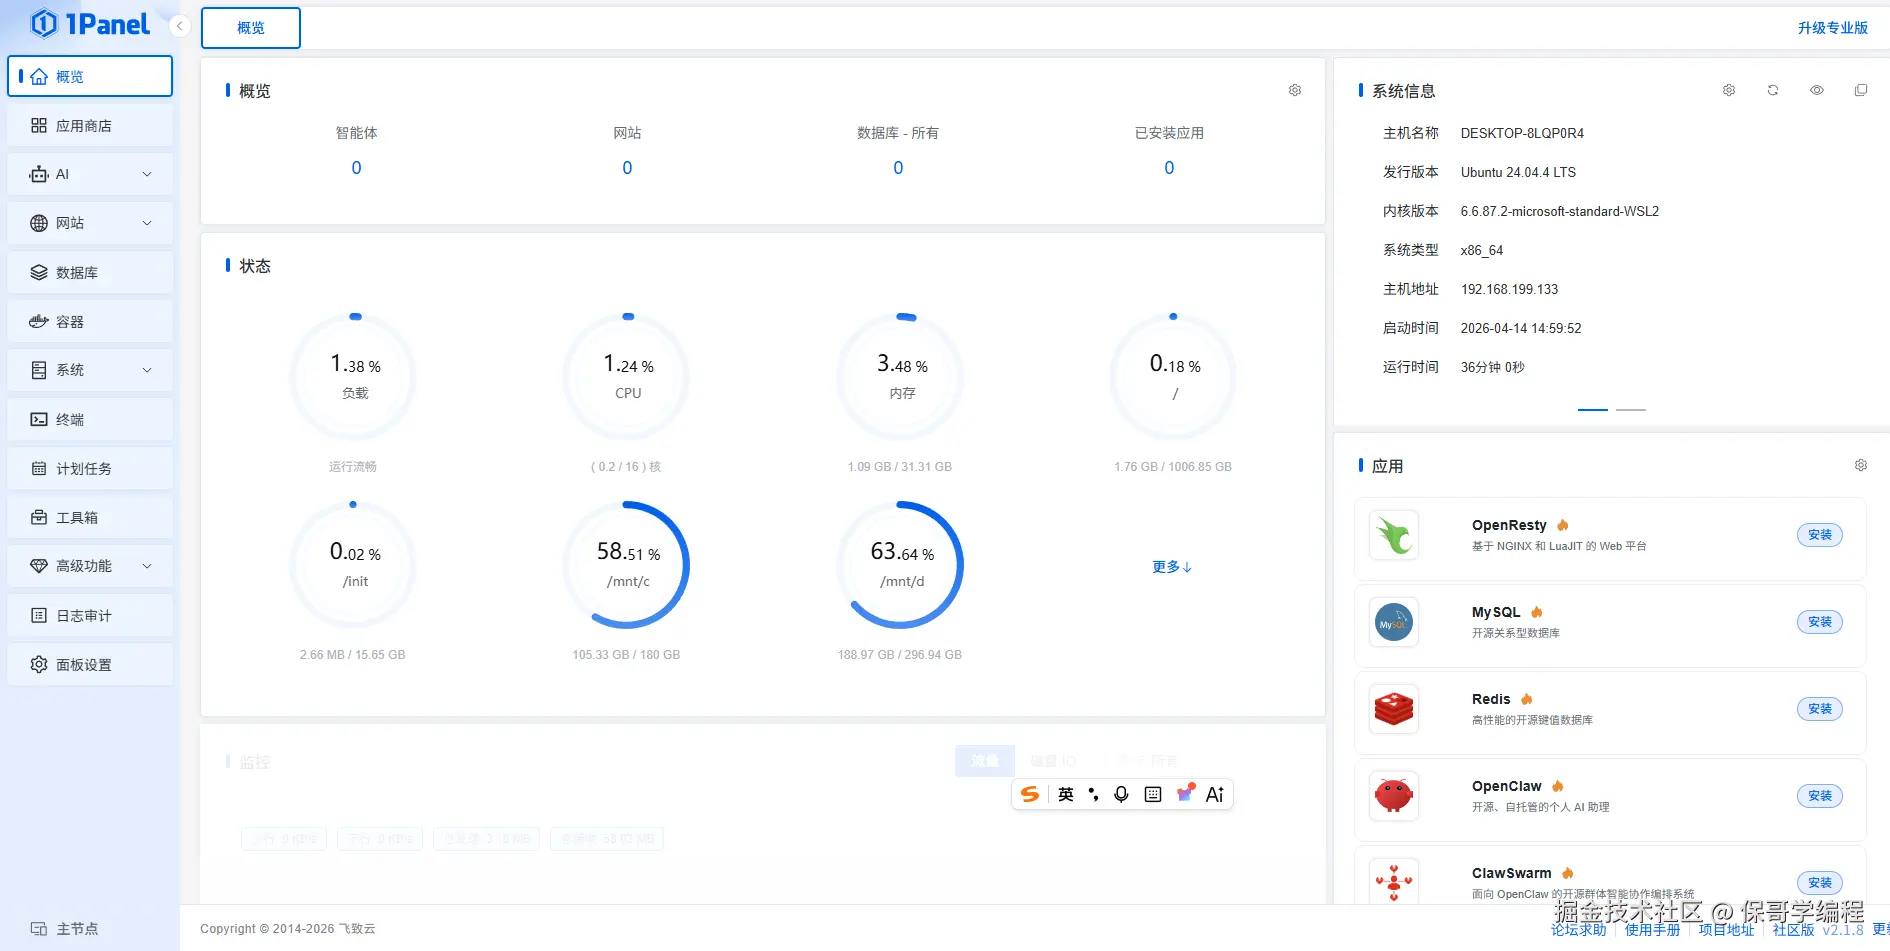Toggle the 系统信息 visibility eye icon
1890x951 pixels.
coord(1817,90)
